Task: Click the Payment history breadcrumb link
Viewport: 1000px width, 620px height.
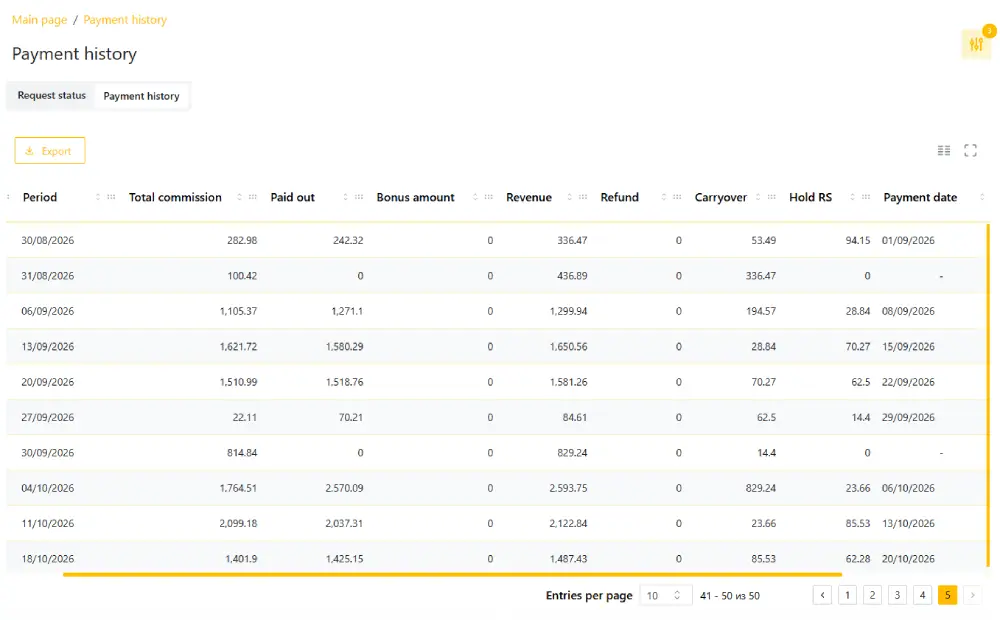Action: [125, 20]
